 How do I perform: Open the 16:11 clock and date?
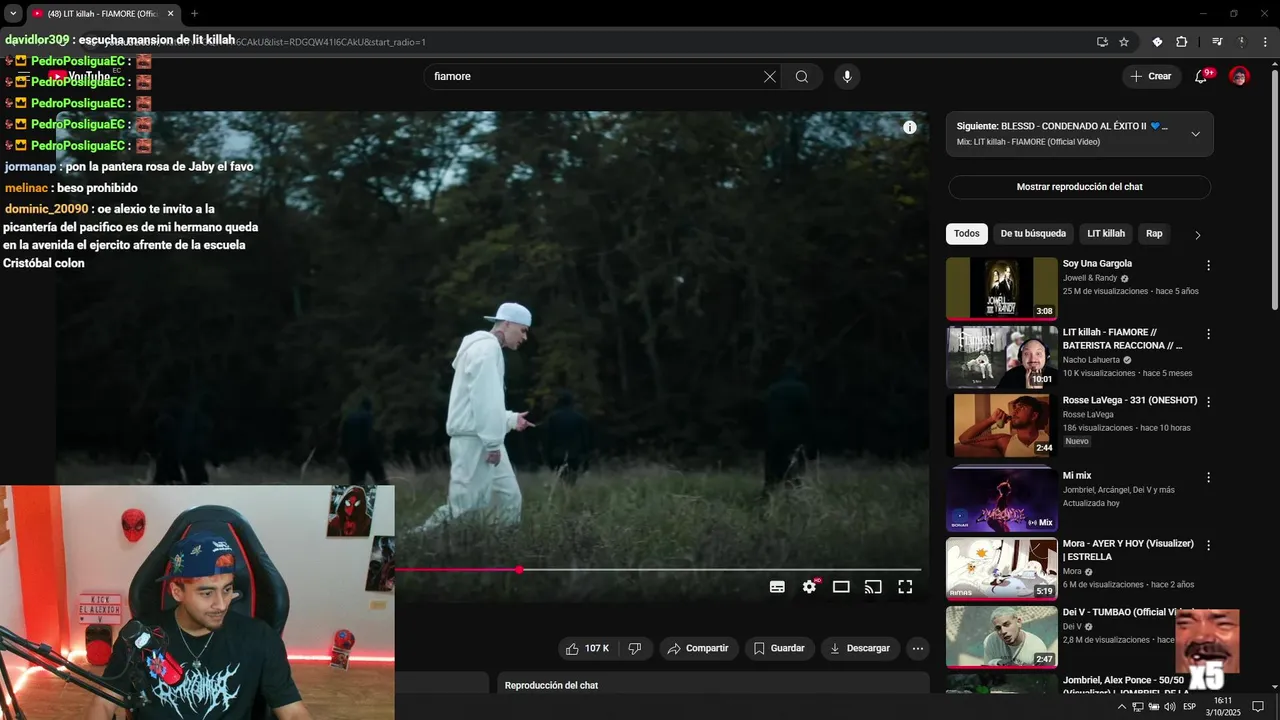tap(1223, 706)
